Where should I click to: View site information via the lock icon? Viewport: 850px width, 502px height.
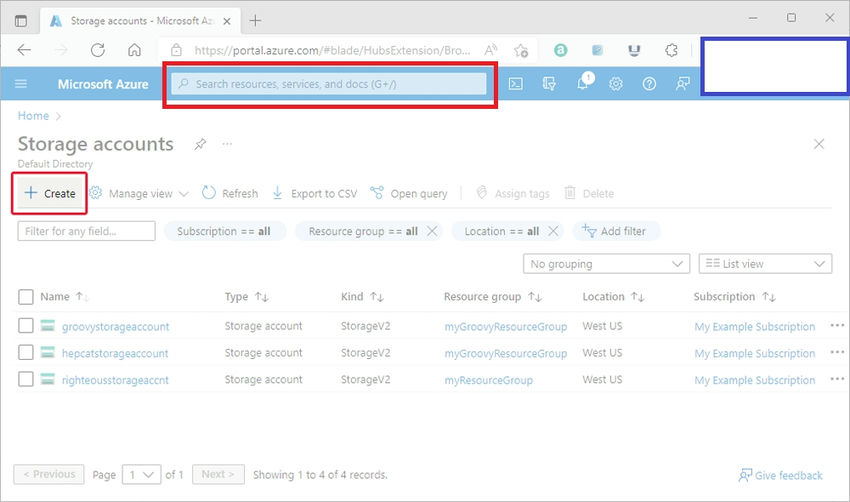176,50
